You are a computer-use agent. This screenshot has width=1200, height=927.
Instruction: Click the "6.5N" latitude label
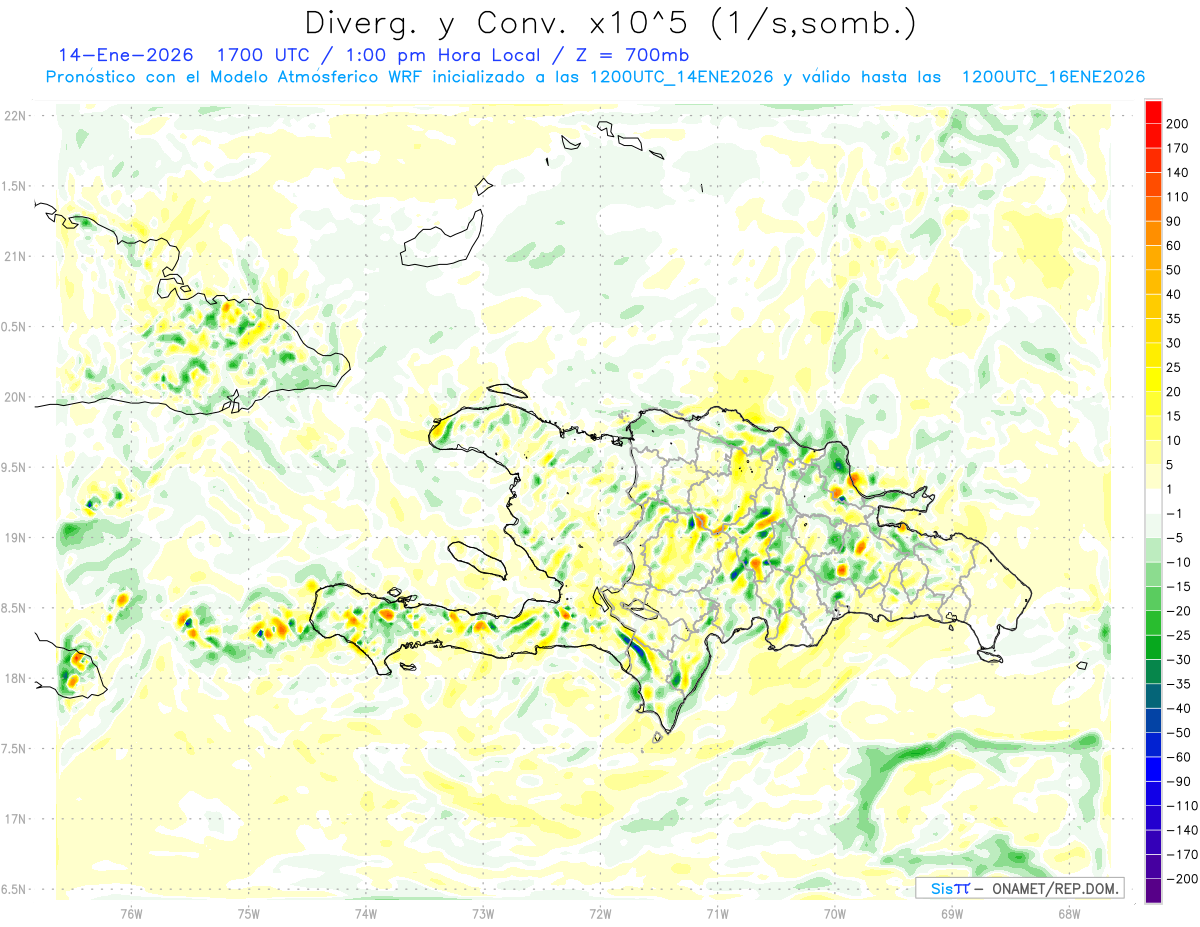[14, 889]
